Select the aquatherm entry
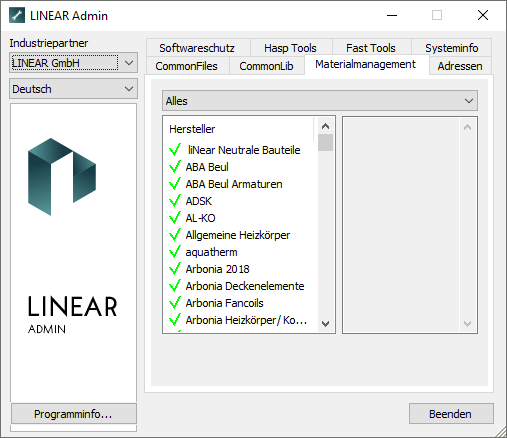Screen dimensions: 507x438 point(211,252)
